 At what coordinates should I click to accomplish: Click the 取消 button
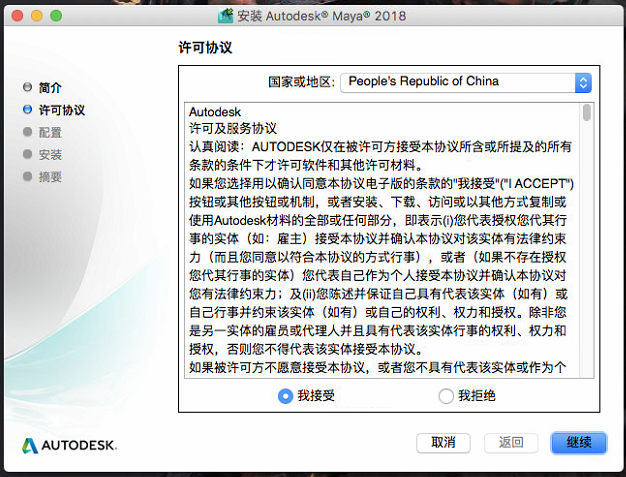click(443, 443)
